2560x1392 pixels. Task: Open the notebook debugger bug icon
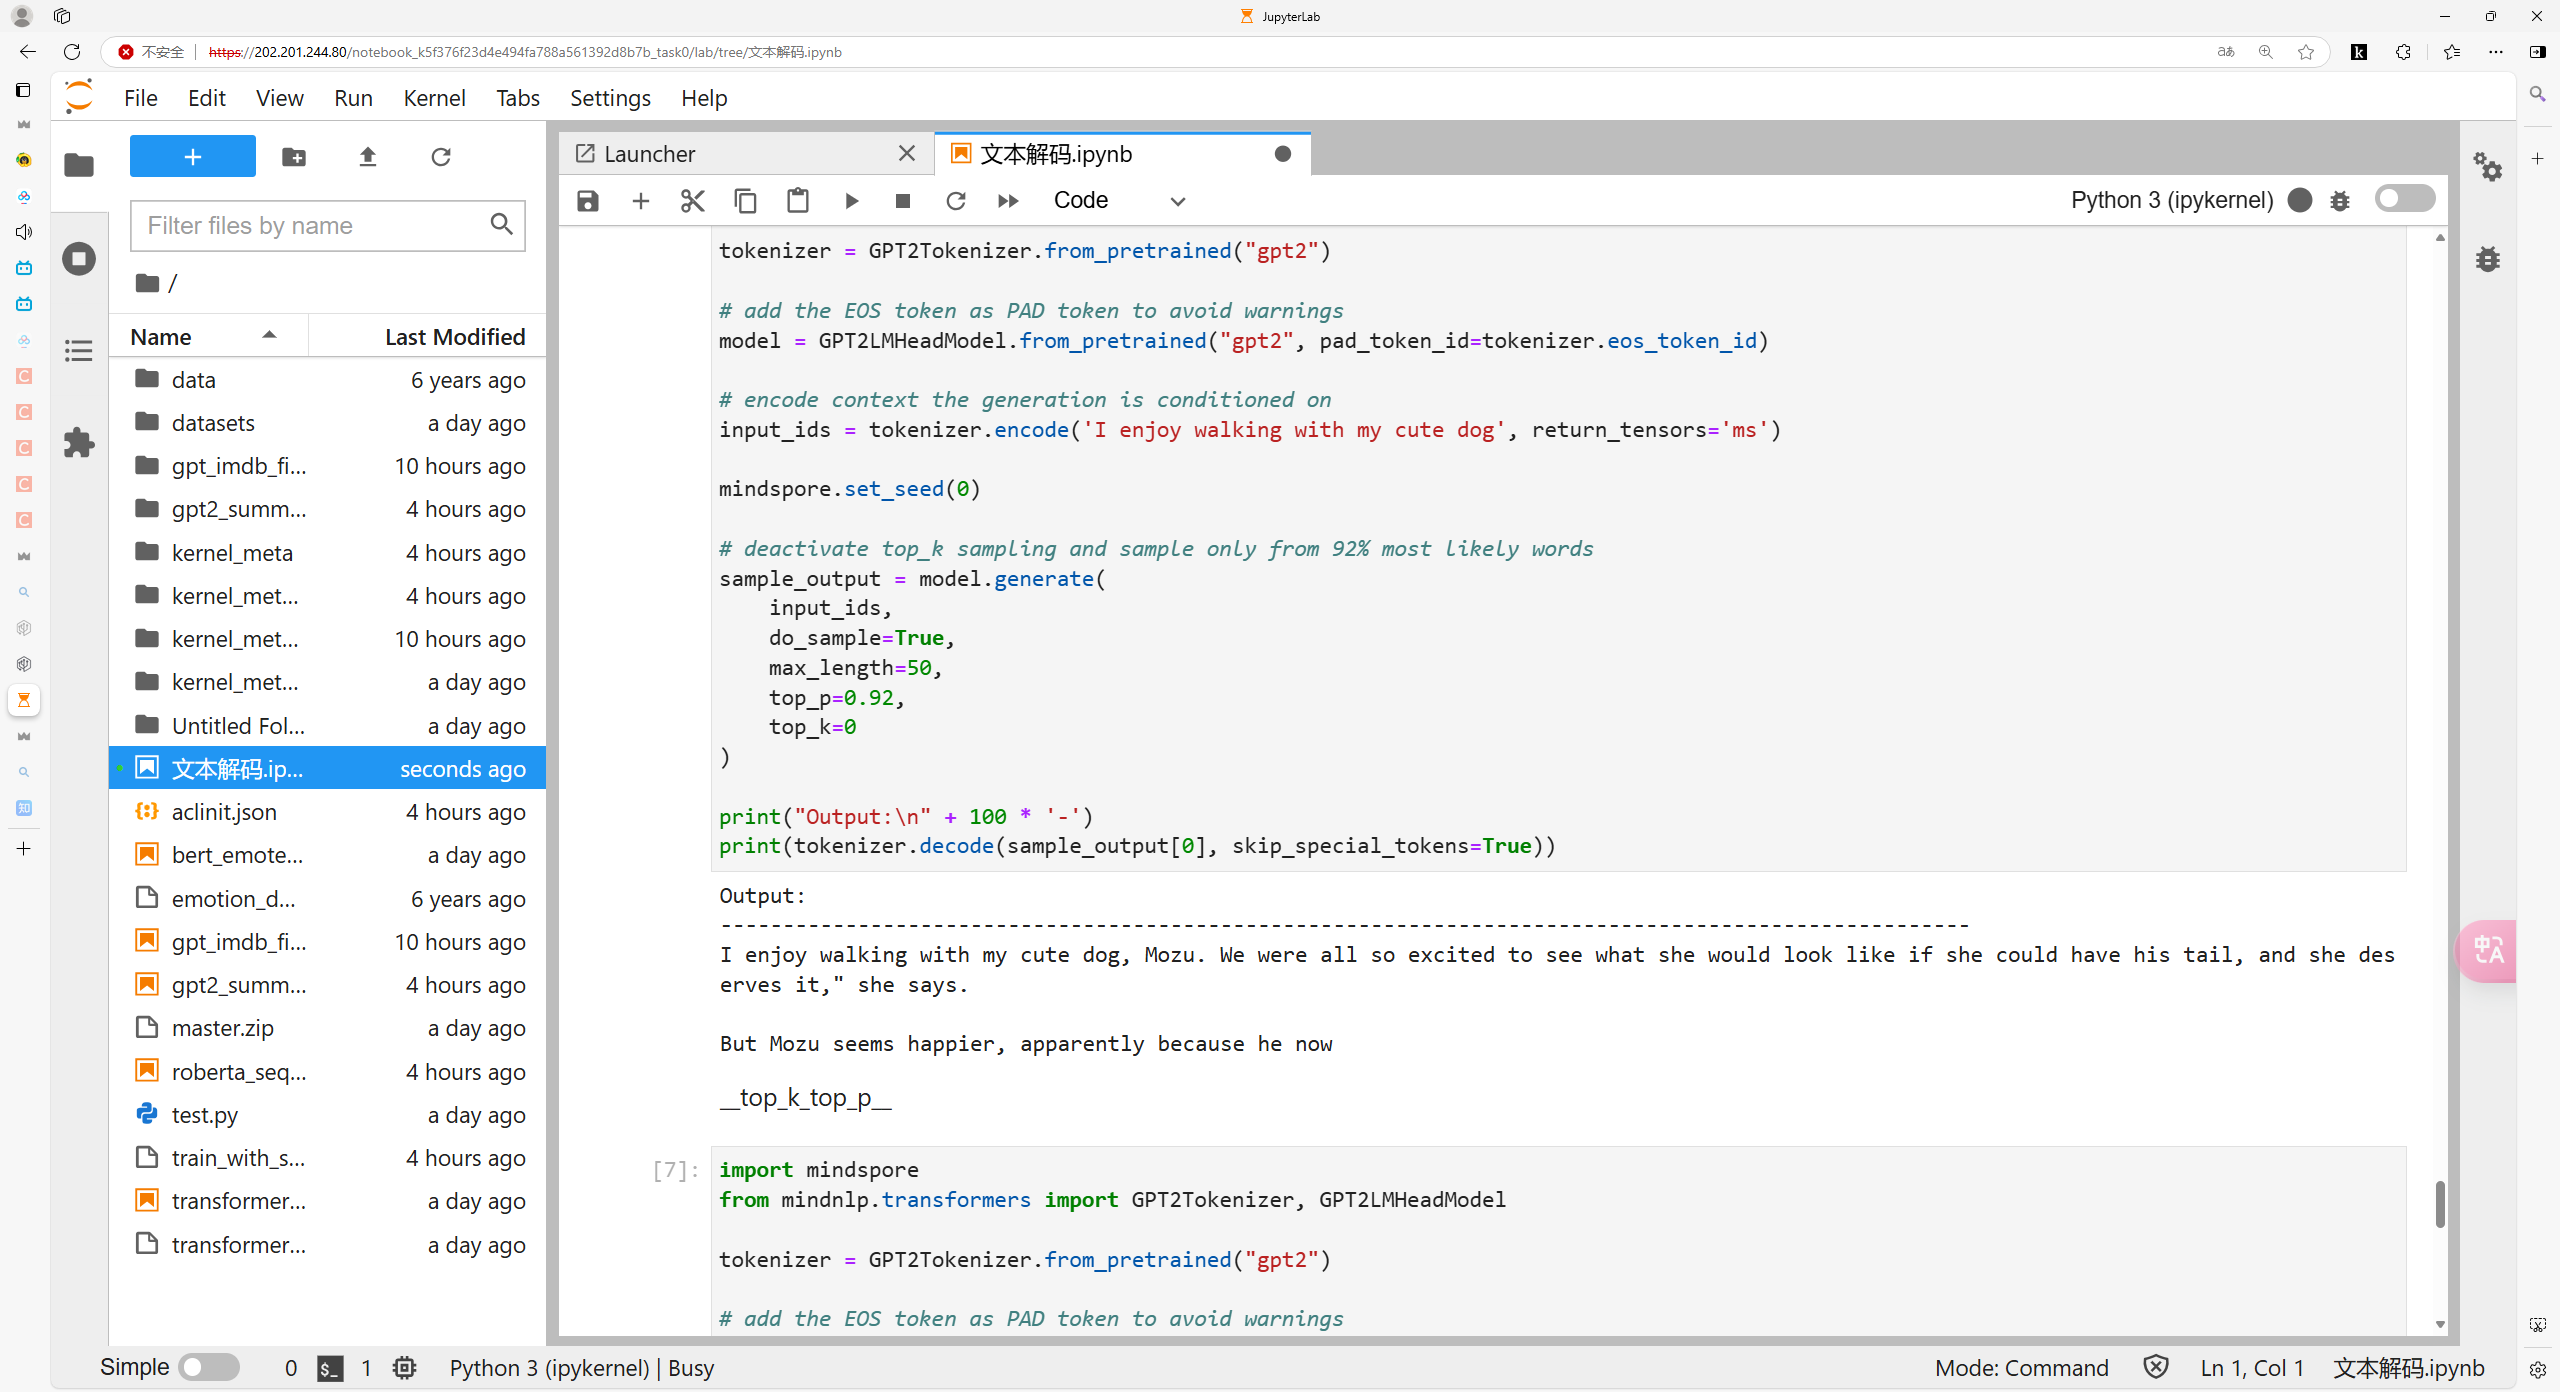pyautogui.click(x=2340, y=201)
